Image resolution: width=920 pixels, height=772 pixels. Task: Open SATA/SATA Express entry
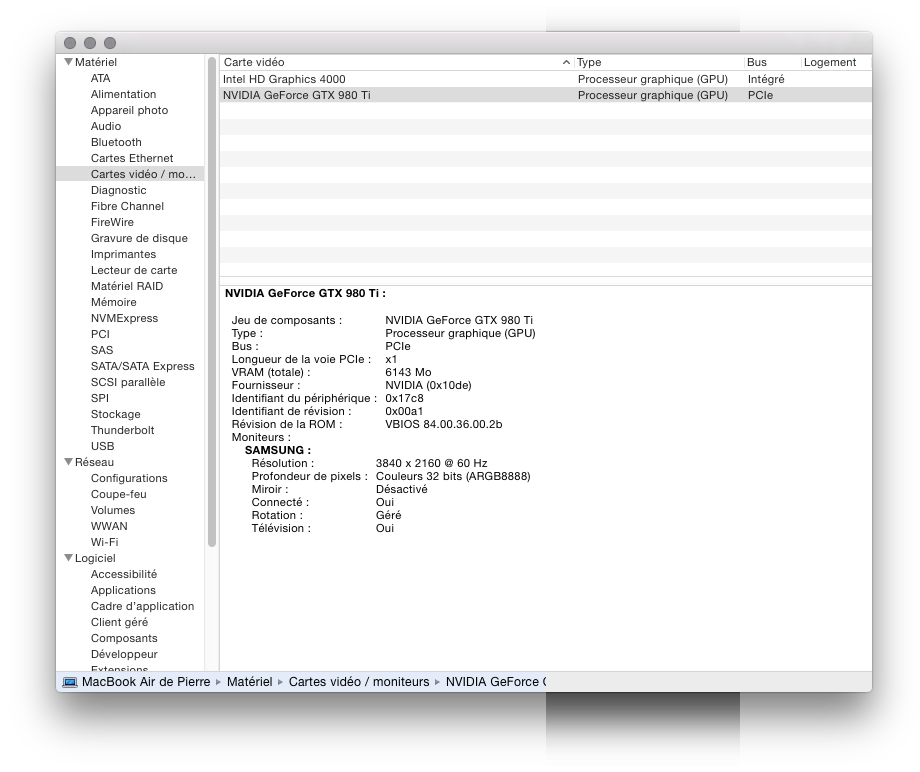pyautogui.click(x=143, y=366)
